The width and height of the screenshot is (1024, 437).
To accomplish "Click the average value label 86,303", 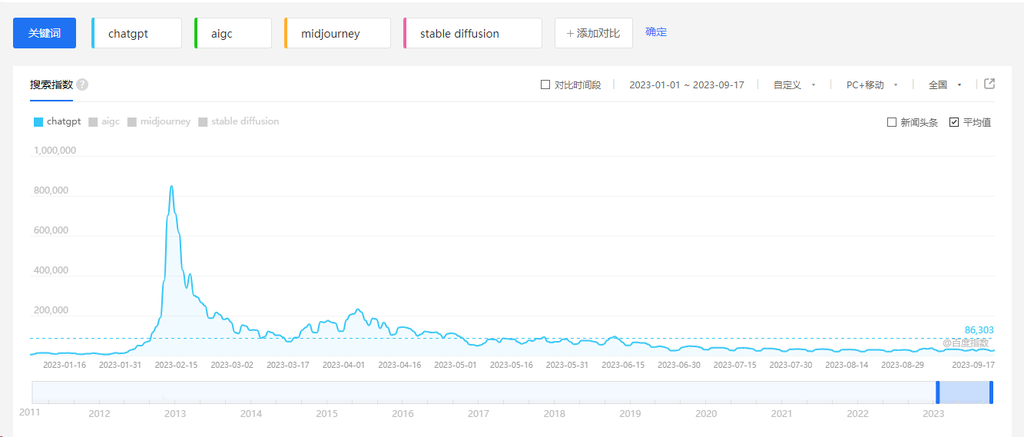I will 979,331.
